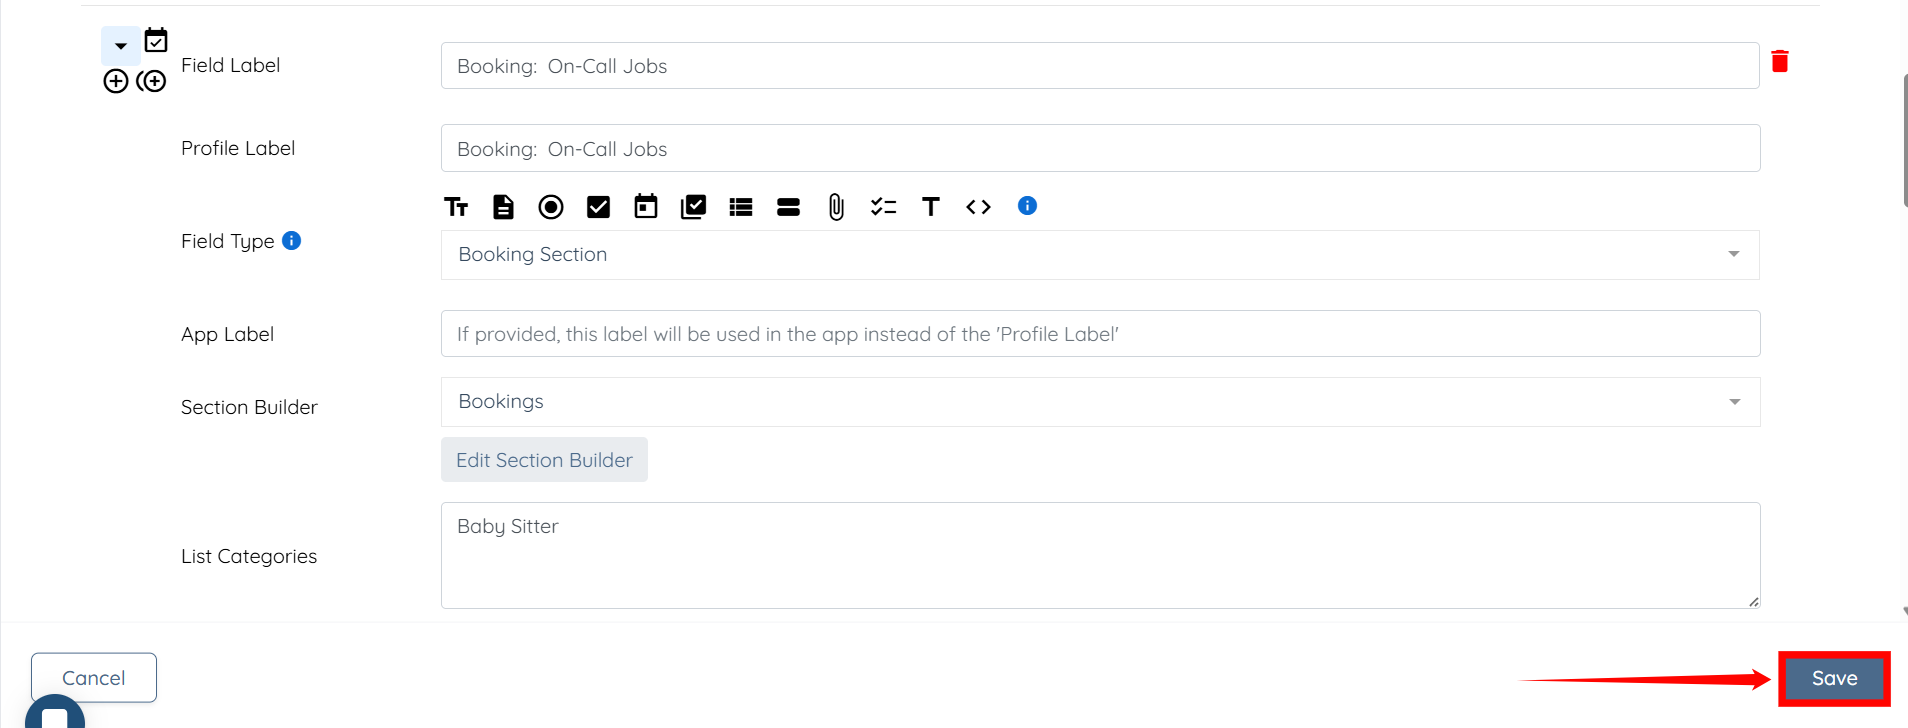
Task: Select the code brackets field type icon
Action: tap(978, 207)
